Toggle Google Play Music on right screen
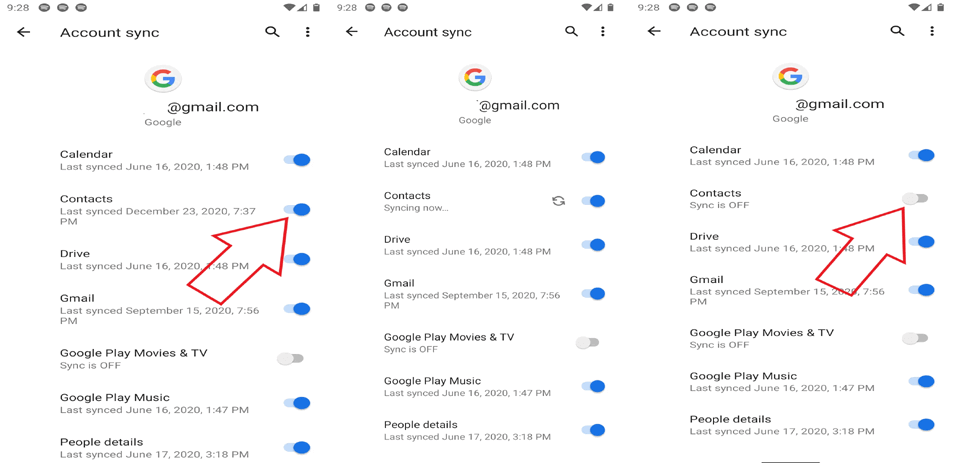The height and width of the screenshot is (463, 964). [922, 381]
